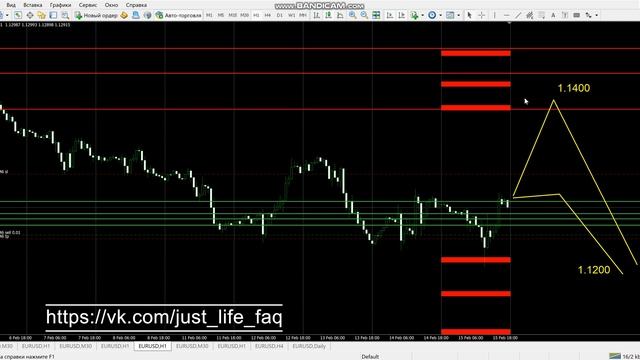Click the Новый ордер button
640x360 pixels.
(96, 15)
